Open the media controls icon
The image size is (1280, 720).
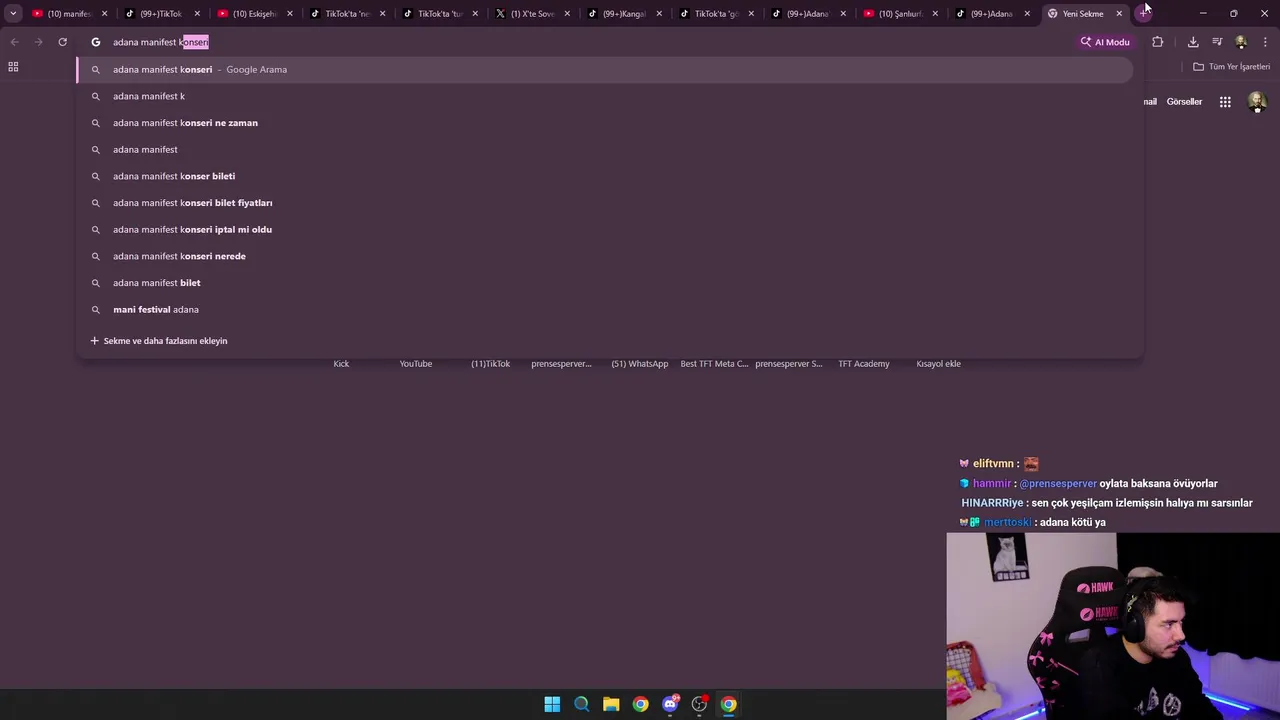[1217, 42]
